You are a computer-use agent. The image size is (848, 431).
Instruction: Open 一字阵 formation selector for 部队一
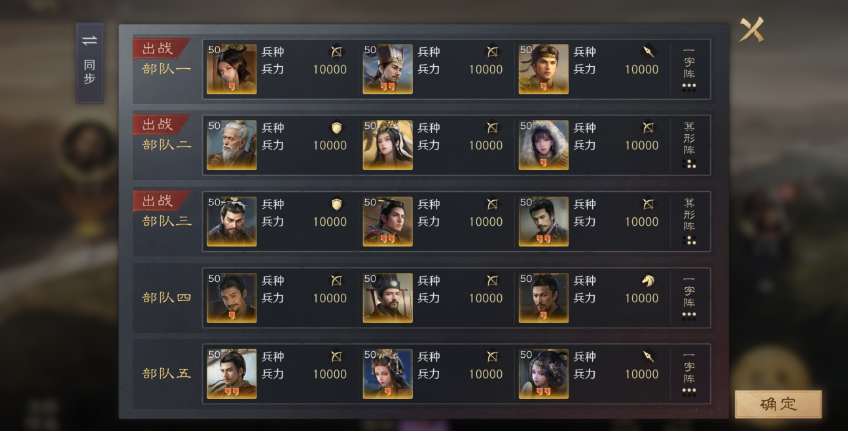pyautogui.click(x=689, y=69)
